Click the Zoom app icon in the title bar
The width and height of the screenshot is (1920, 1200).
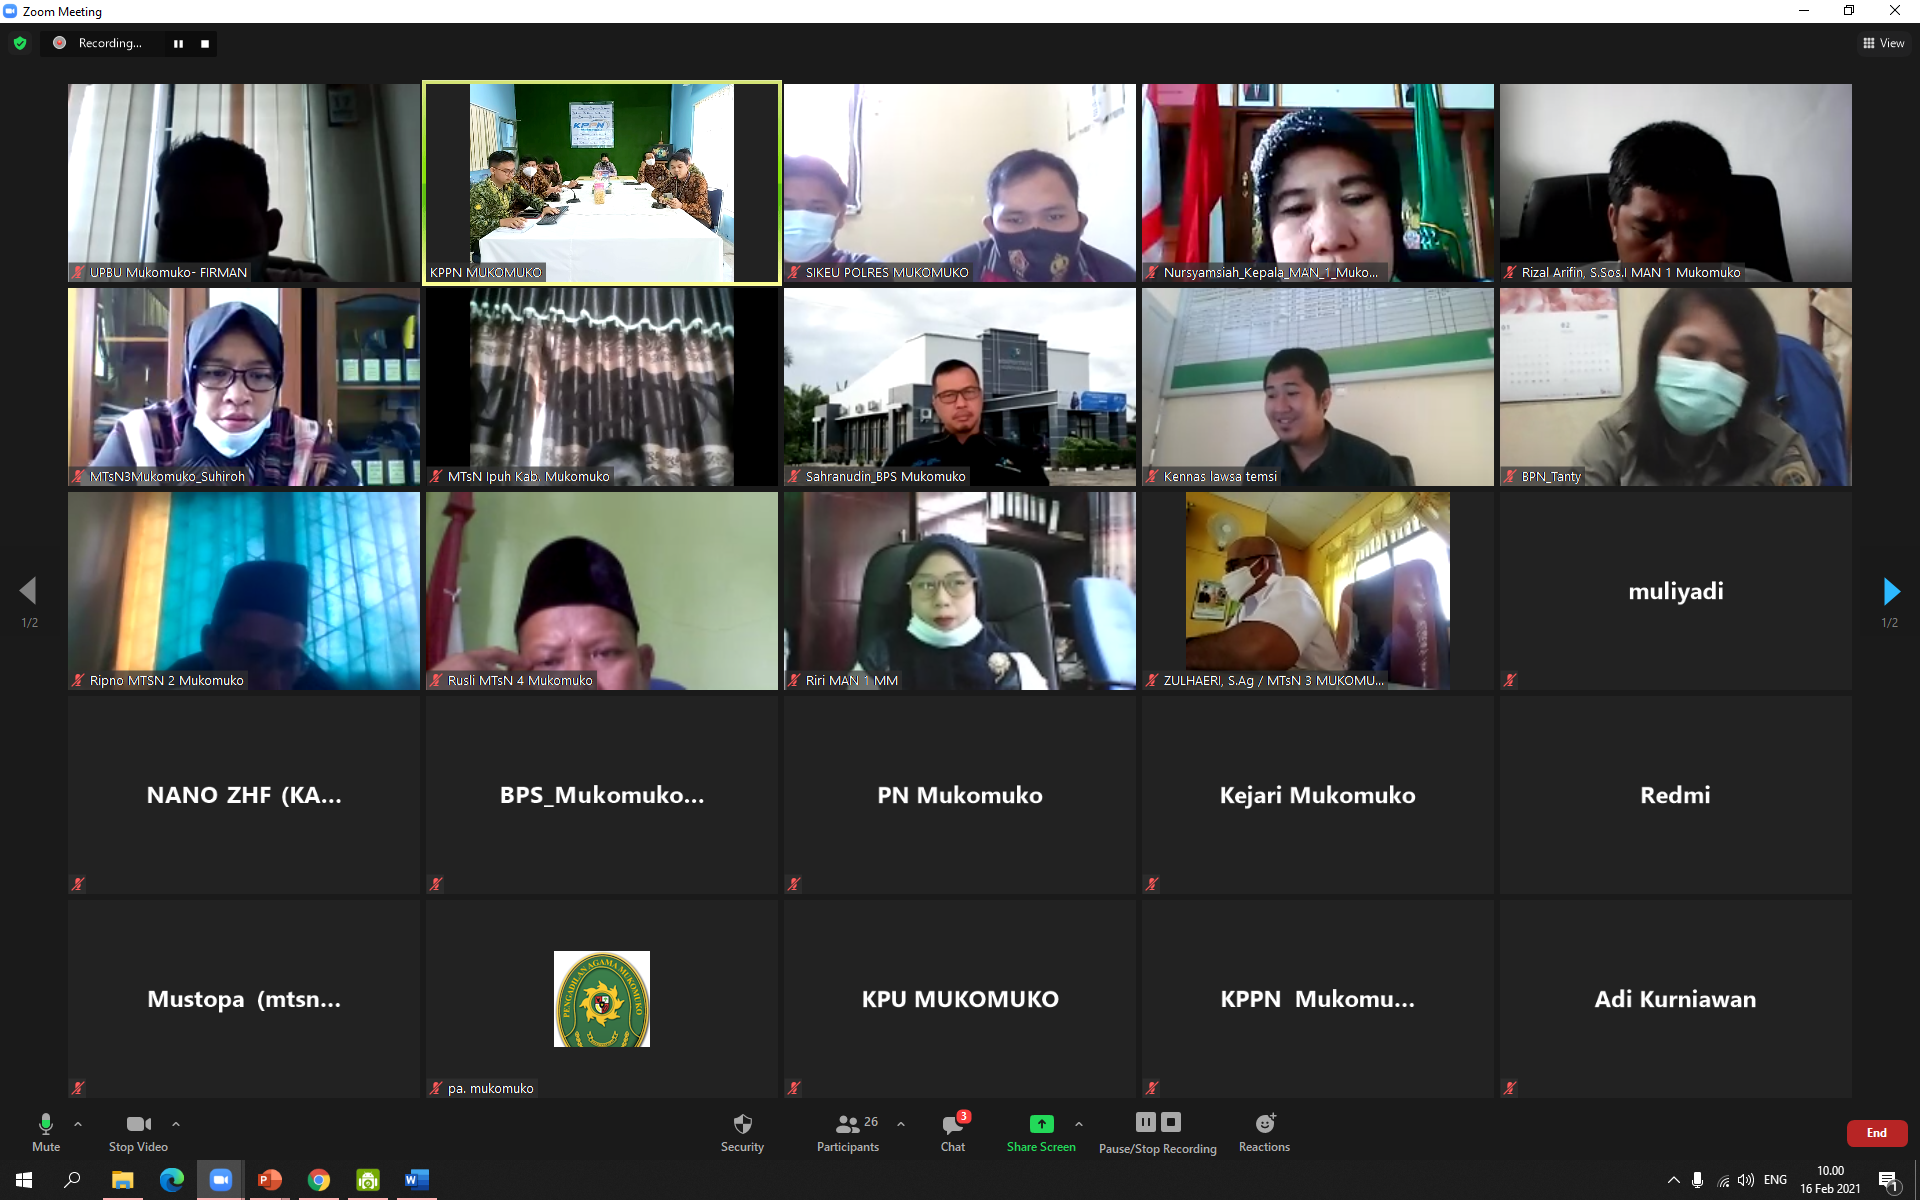pyautogui.click(x=11, y=11)
